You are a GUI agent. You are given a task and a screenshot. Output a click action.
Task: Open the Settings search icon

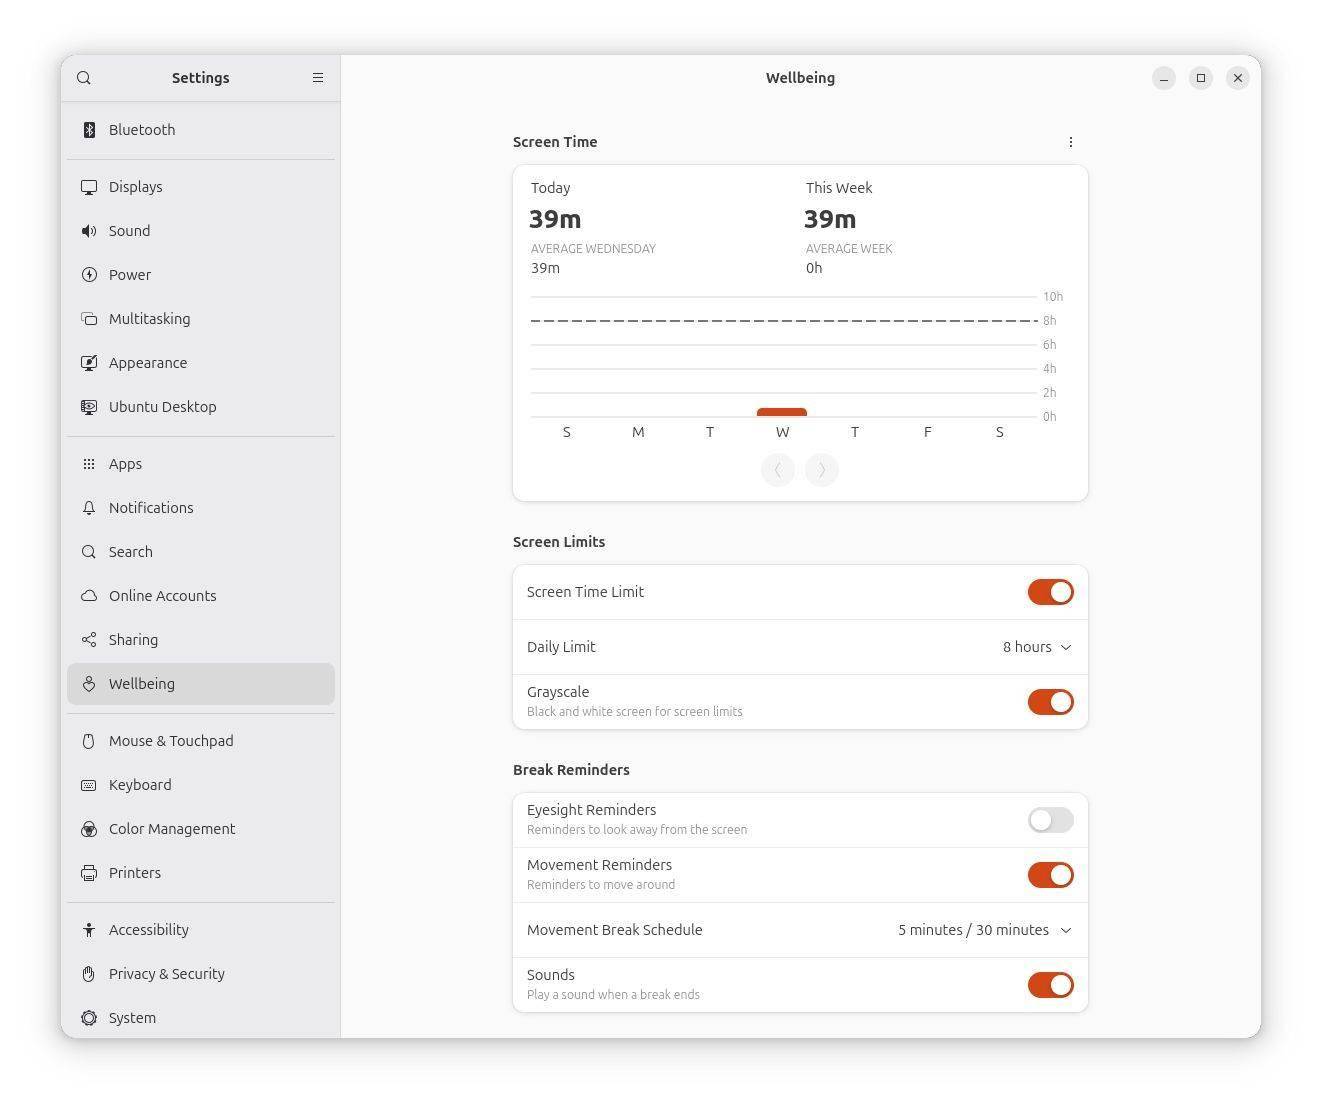pos(84,78)
